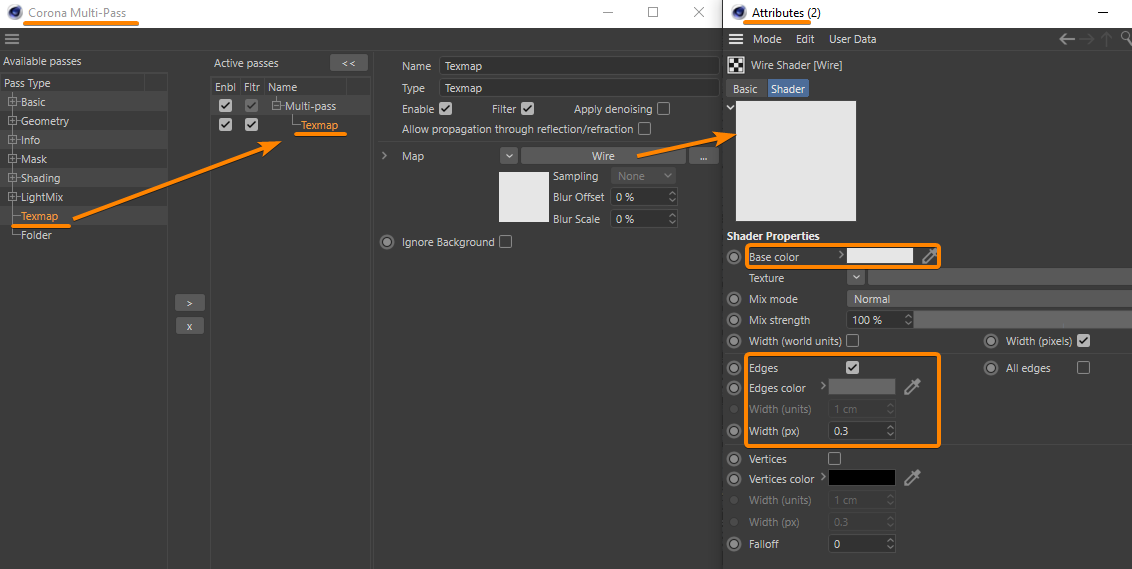Click the Corona Multi-Pass window app icon
The image size is (1132, 569).
point(14,12)
